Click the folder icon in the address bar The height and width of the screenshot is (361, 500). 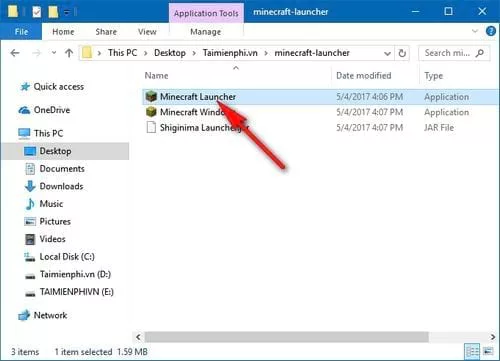87,53
